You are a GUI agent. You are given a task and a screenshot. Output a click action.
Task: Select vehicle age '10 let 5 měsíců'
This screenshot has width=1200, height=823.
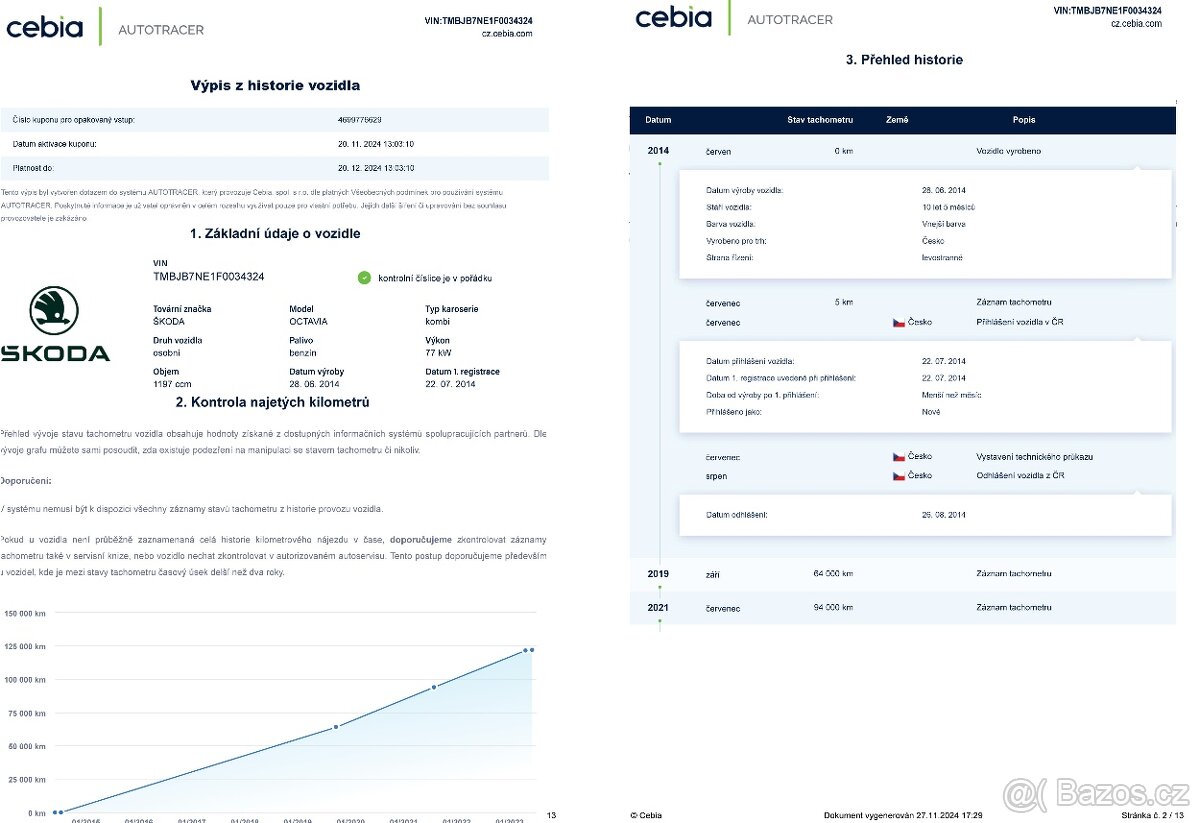[948, 207]
